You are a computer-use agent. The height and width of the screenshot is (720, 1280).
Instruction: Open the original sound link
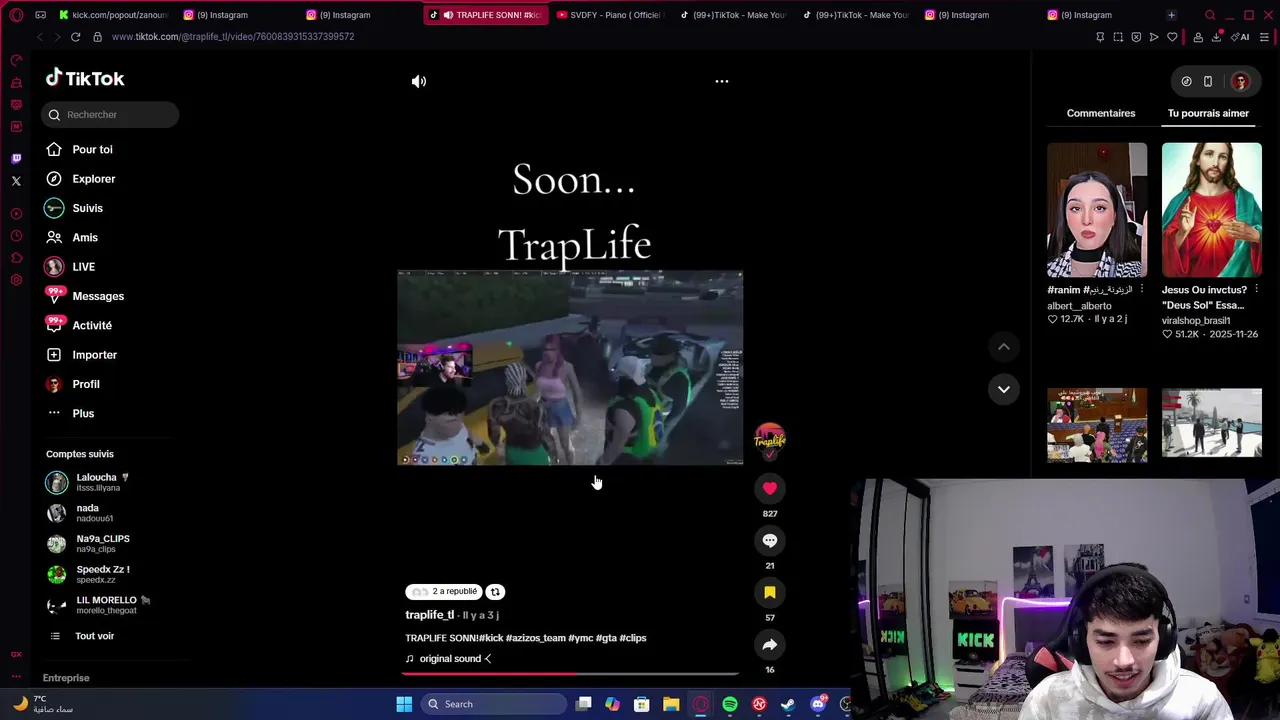point(449,659)
